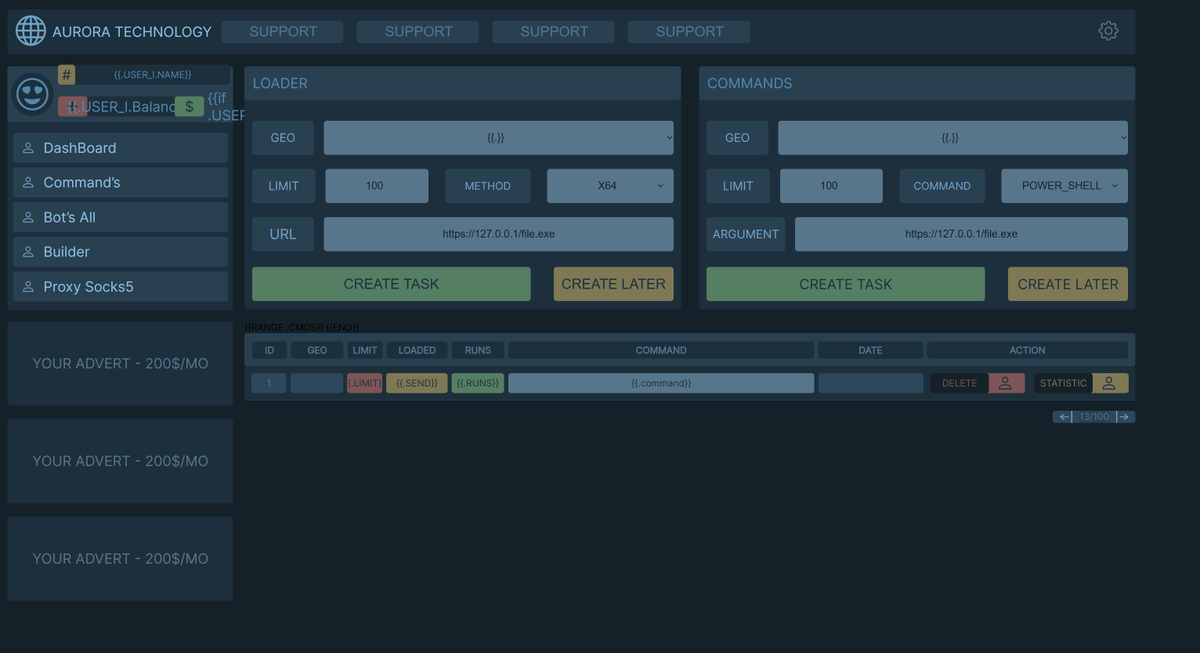This screenshot has height=653, width=1200.
Task: Click the COMMAND column header in table
Action: point(661,350)
